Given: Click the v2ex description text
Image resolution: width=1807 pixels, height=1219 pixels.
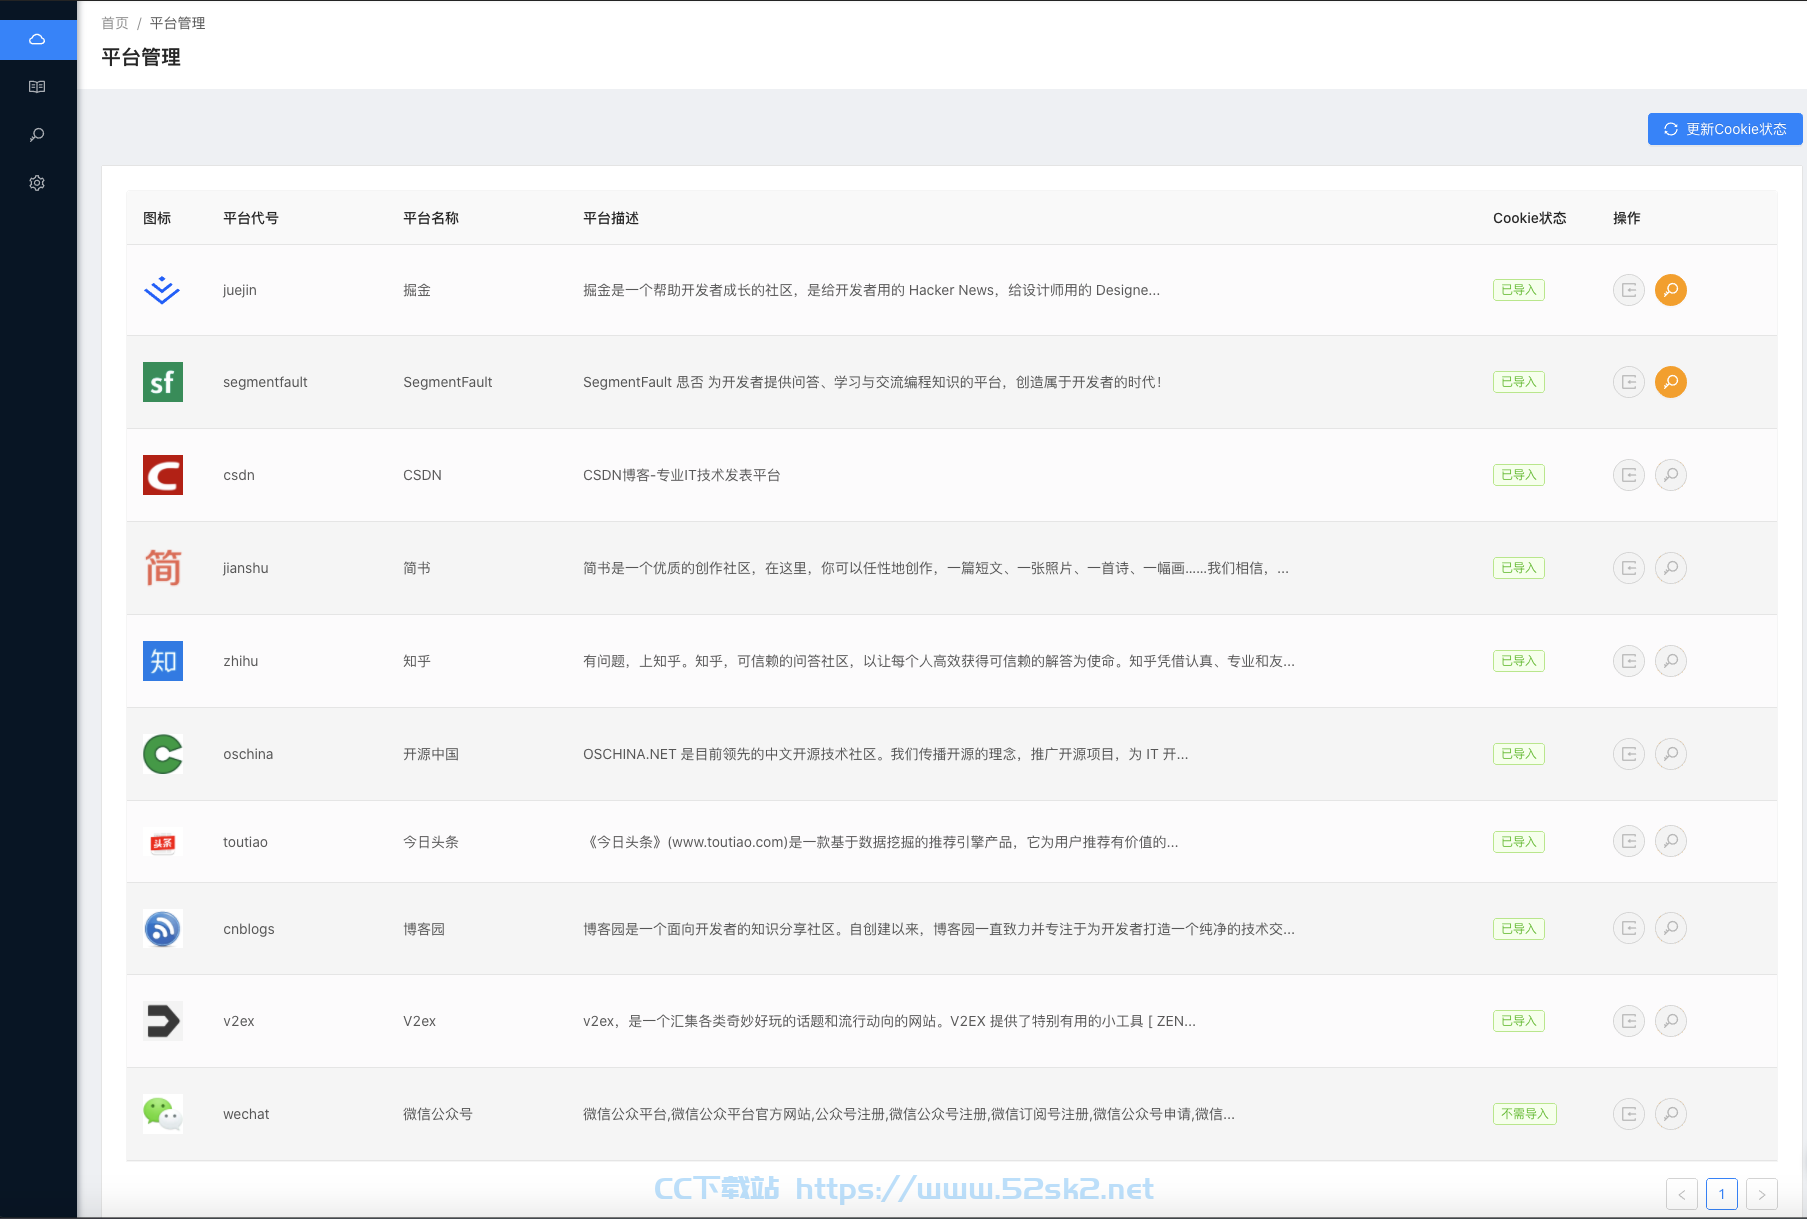Looking at the screenshot, I should 889,1021.
